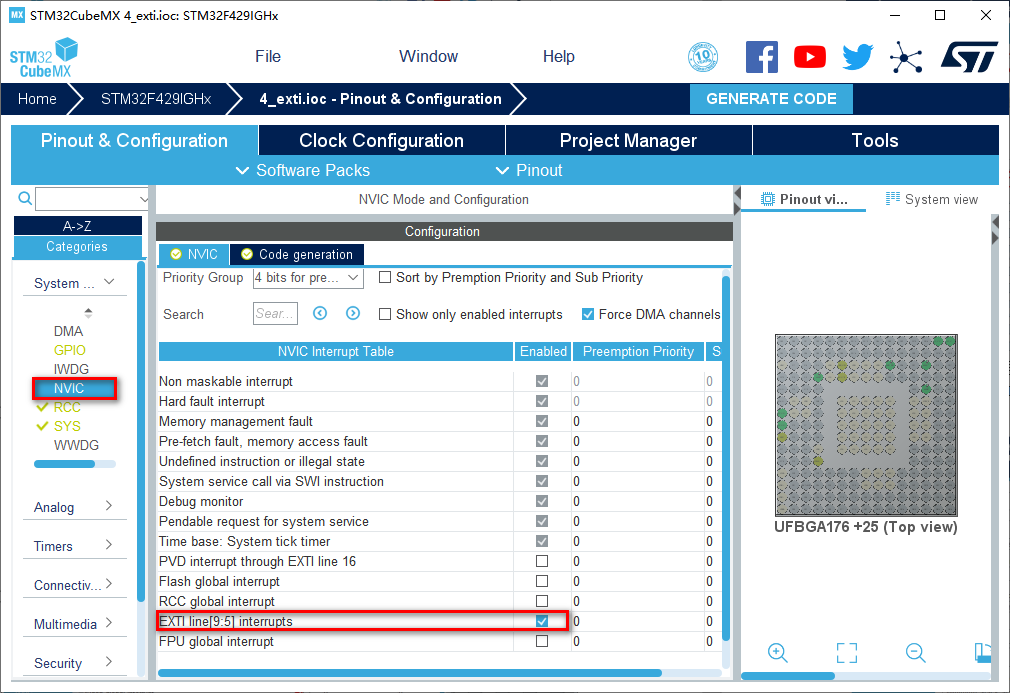Click the GENERATE CODE button
The width and height of the screenshot is (1010, 693).
point(771,99)
